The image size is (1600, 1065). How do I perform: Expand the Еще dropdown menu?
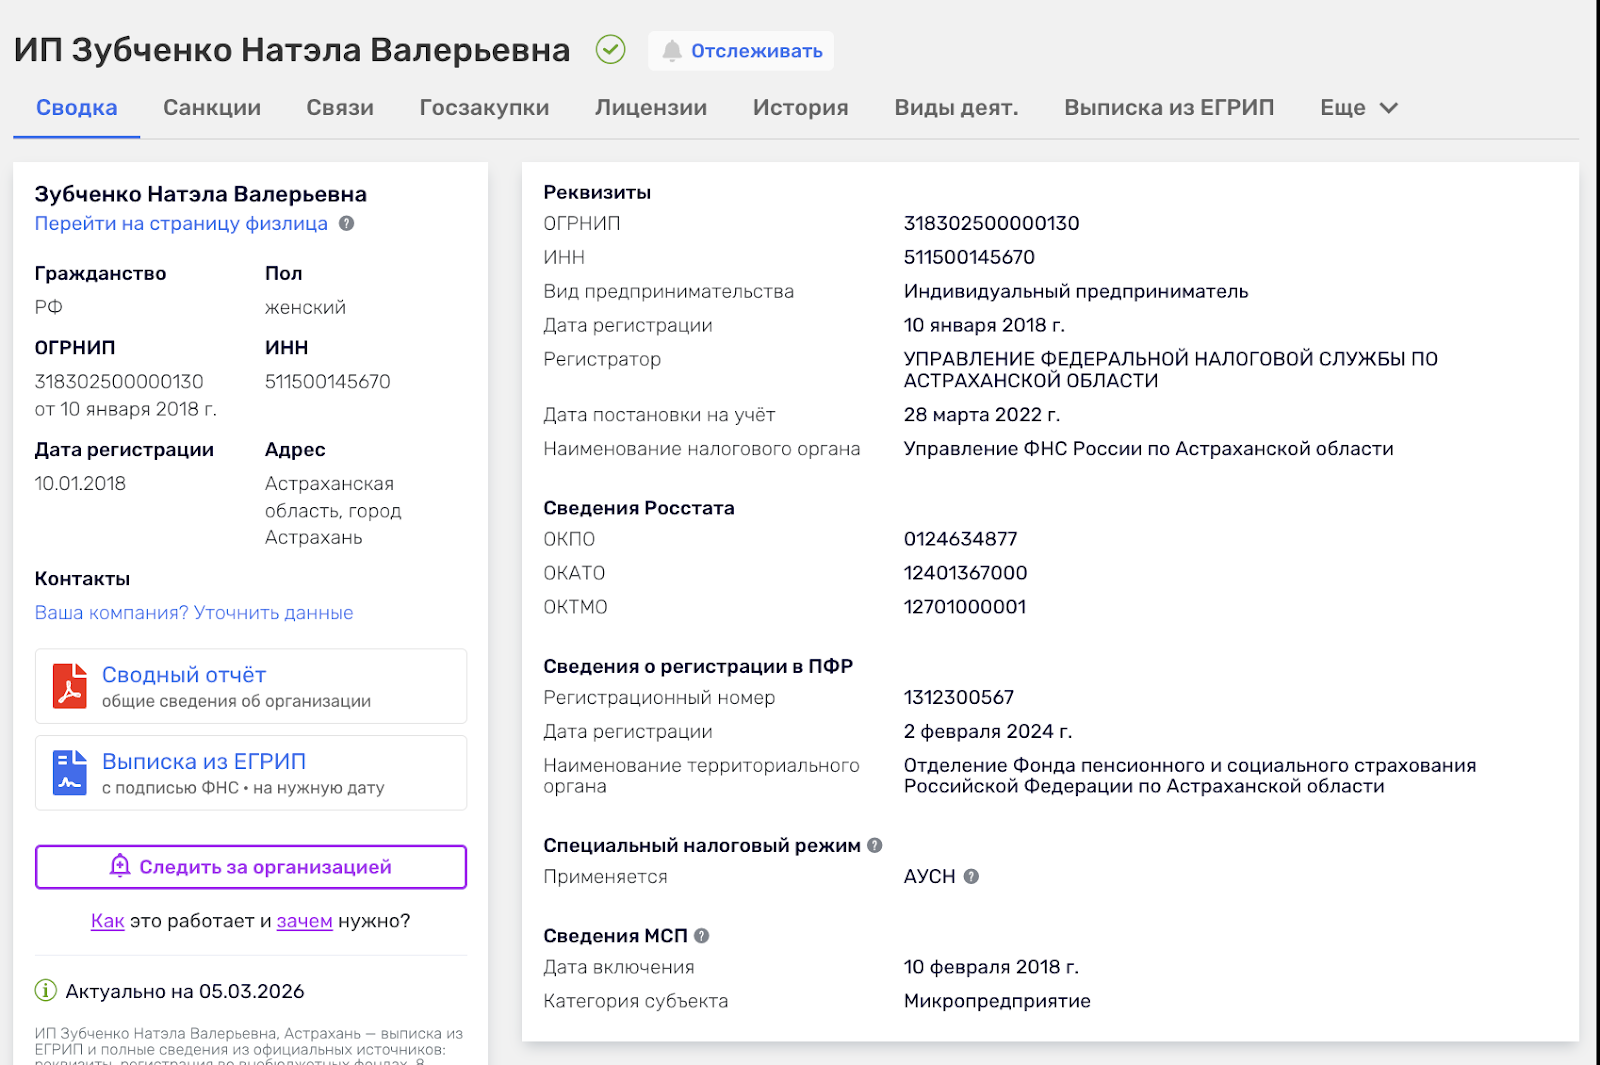(1358, 108)
